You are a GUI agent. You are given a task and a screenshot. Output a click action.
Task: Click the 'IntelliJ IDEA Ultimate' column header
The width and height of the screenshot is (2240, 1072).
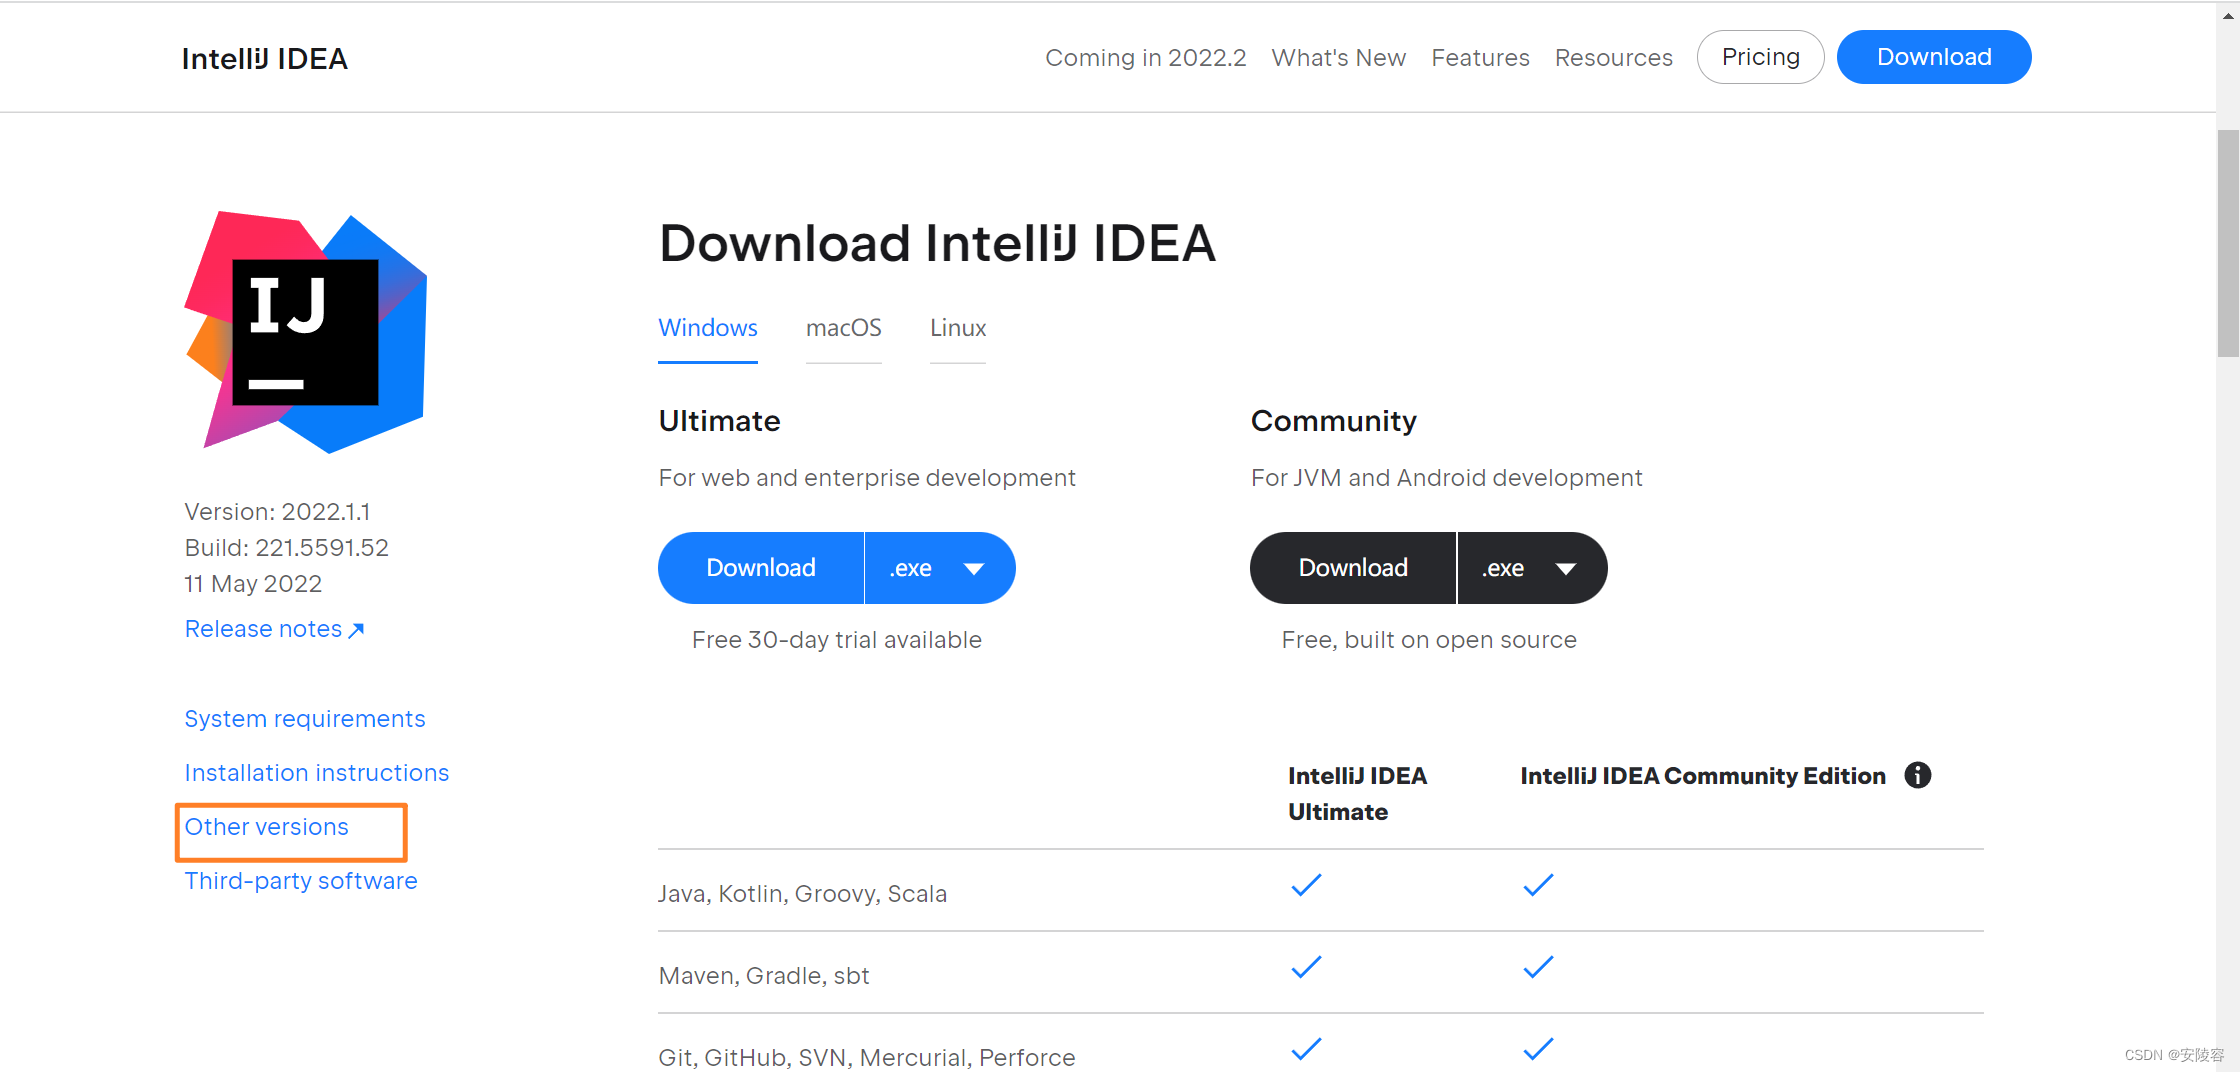tap(1358, 794)
